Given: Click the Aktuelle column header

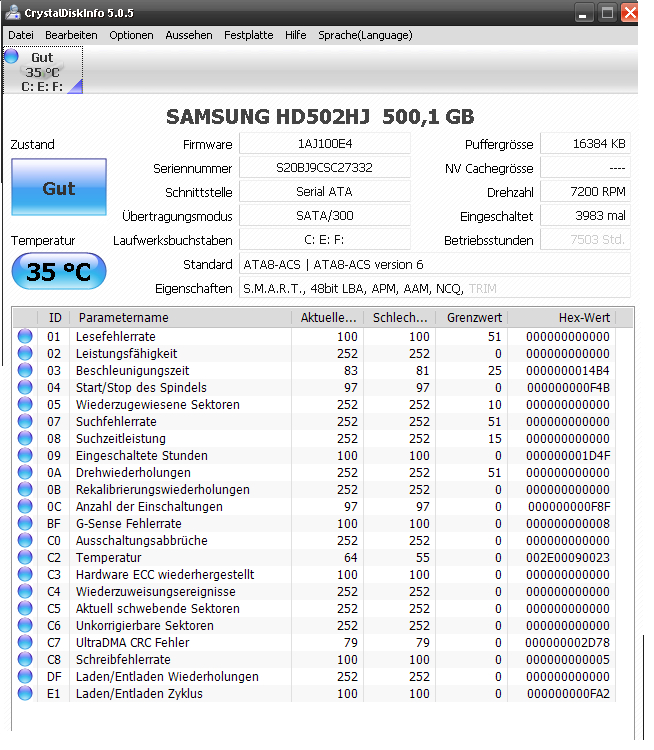Looking at the screenshot, I should point(328,318).
